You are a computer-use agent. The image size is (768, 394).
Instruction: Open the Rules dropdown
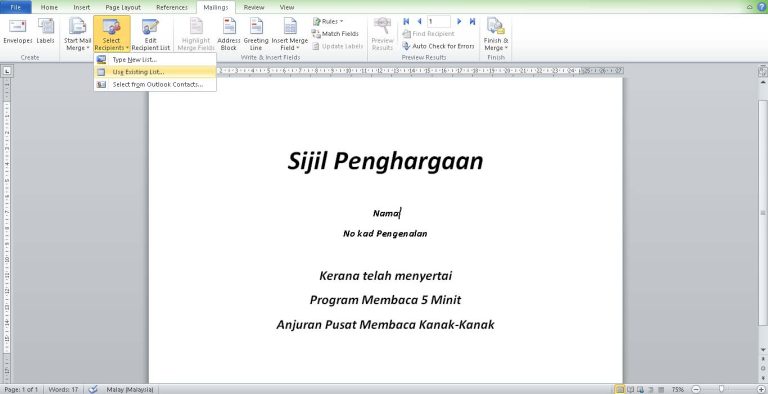[328, 22]
